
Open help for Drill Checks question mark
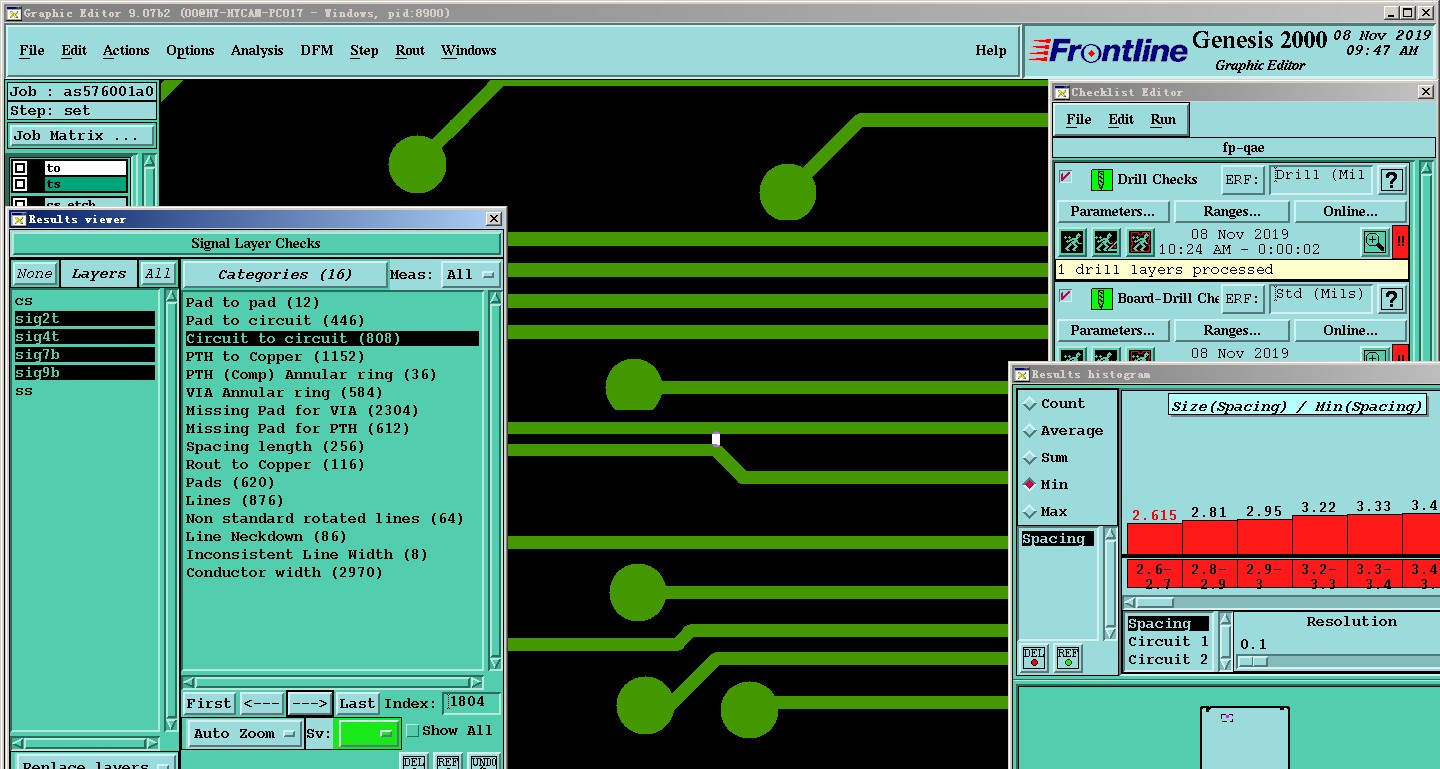[1391, 180]
